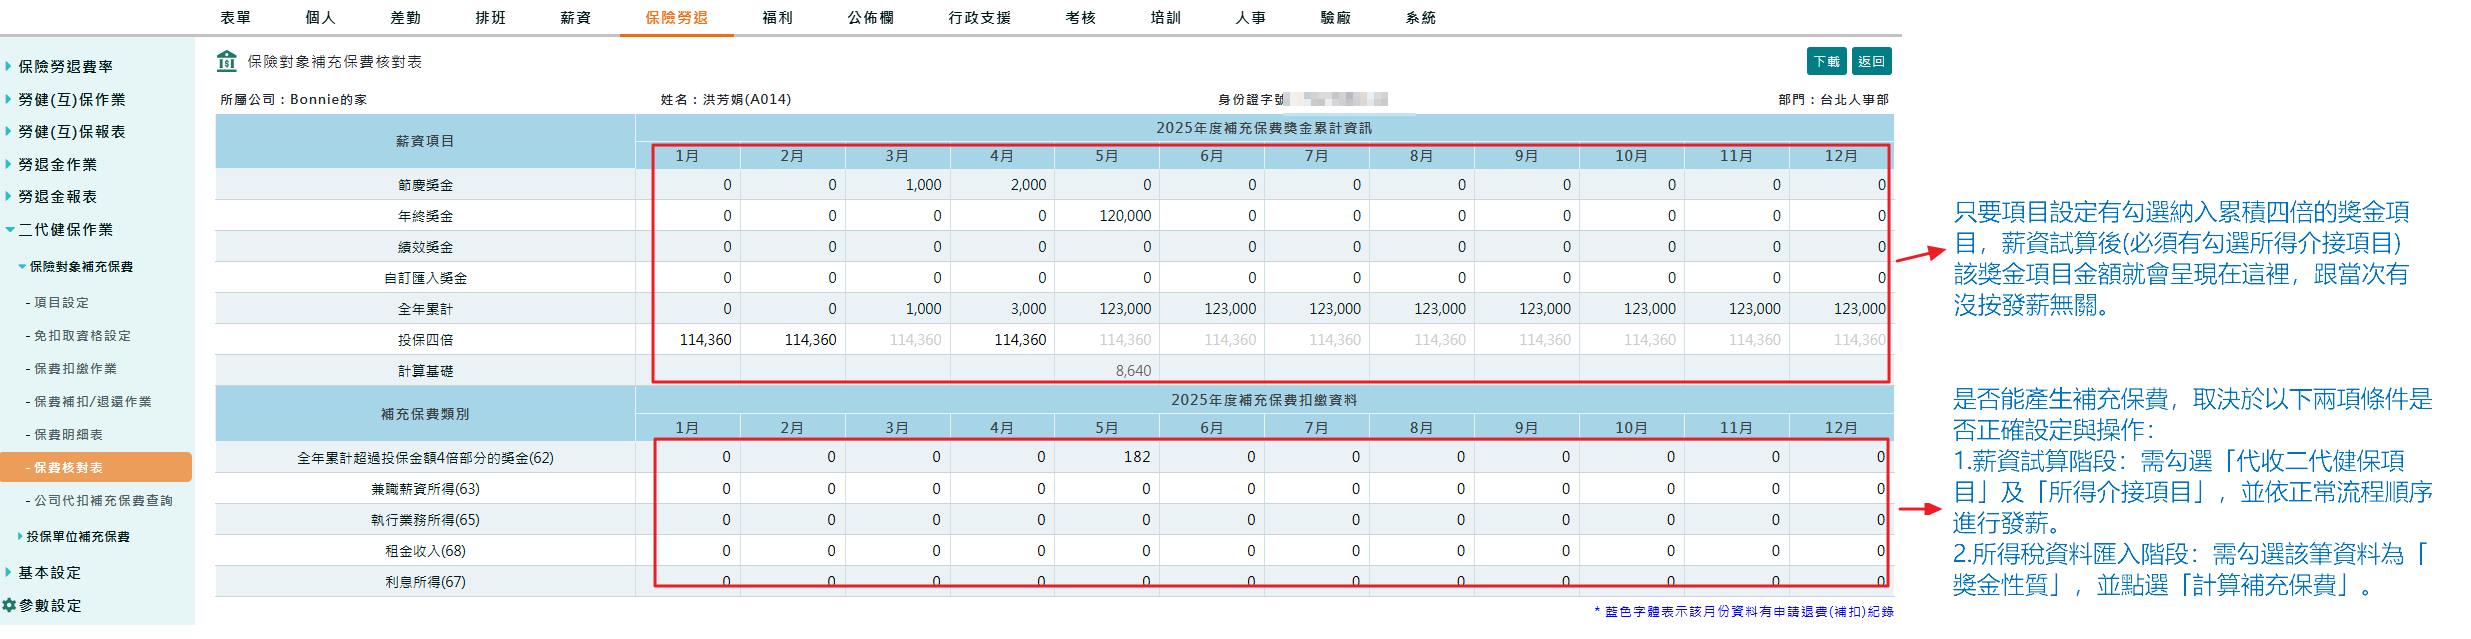The width and height of the screenshot is (2471, 639).
Task: Click the 薪資項目 column header
Action: click(425, 141)
